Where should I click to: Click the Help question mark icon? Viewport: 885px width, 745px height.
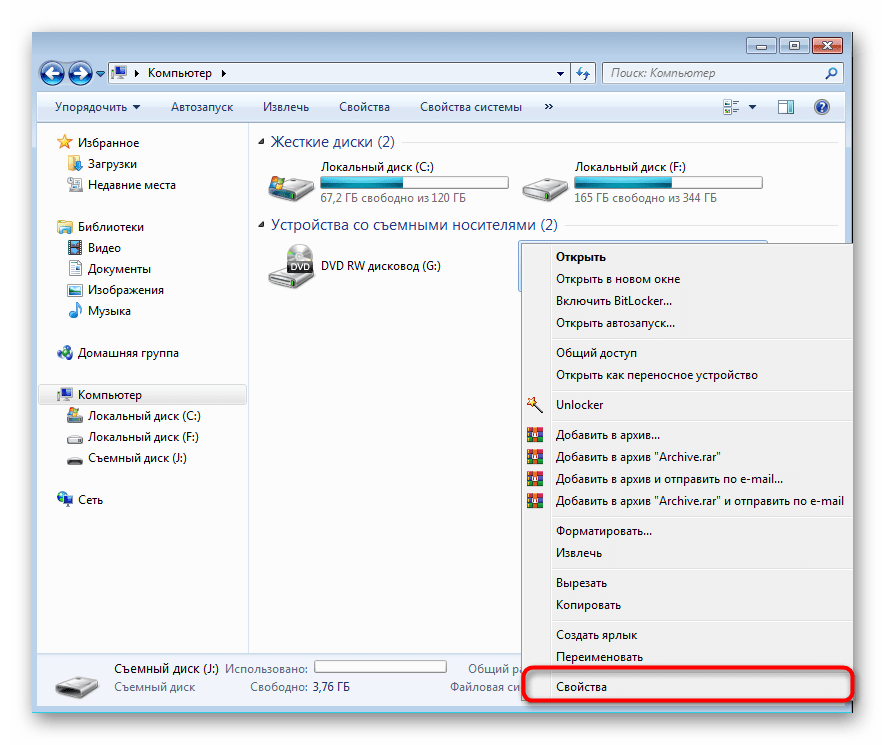point(821,107)
